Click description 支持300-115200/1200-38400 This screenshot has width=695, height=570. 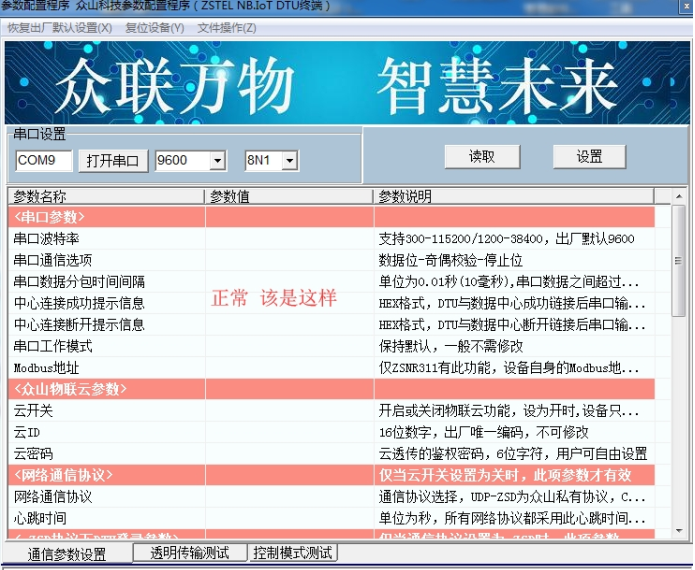tap(506, 239)
